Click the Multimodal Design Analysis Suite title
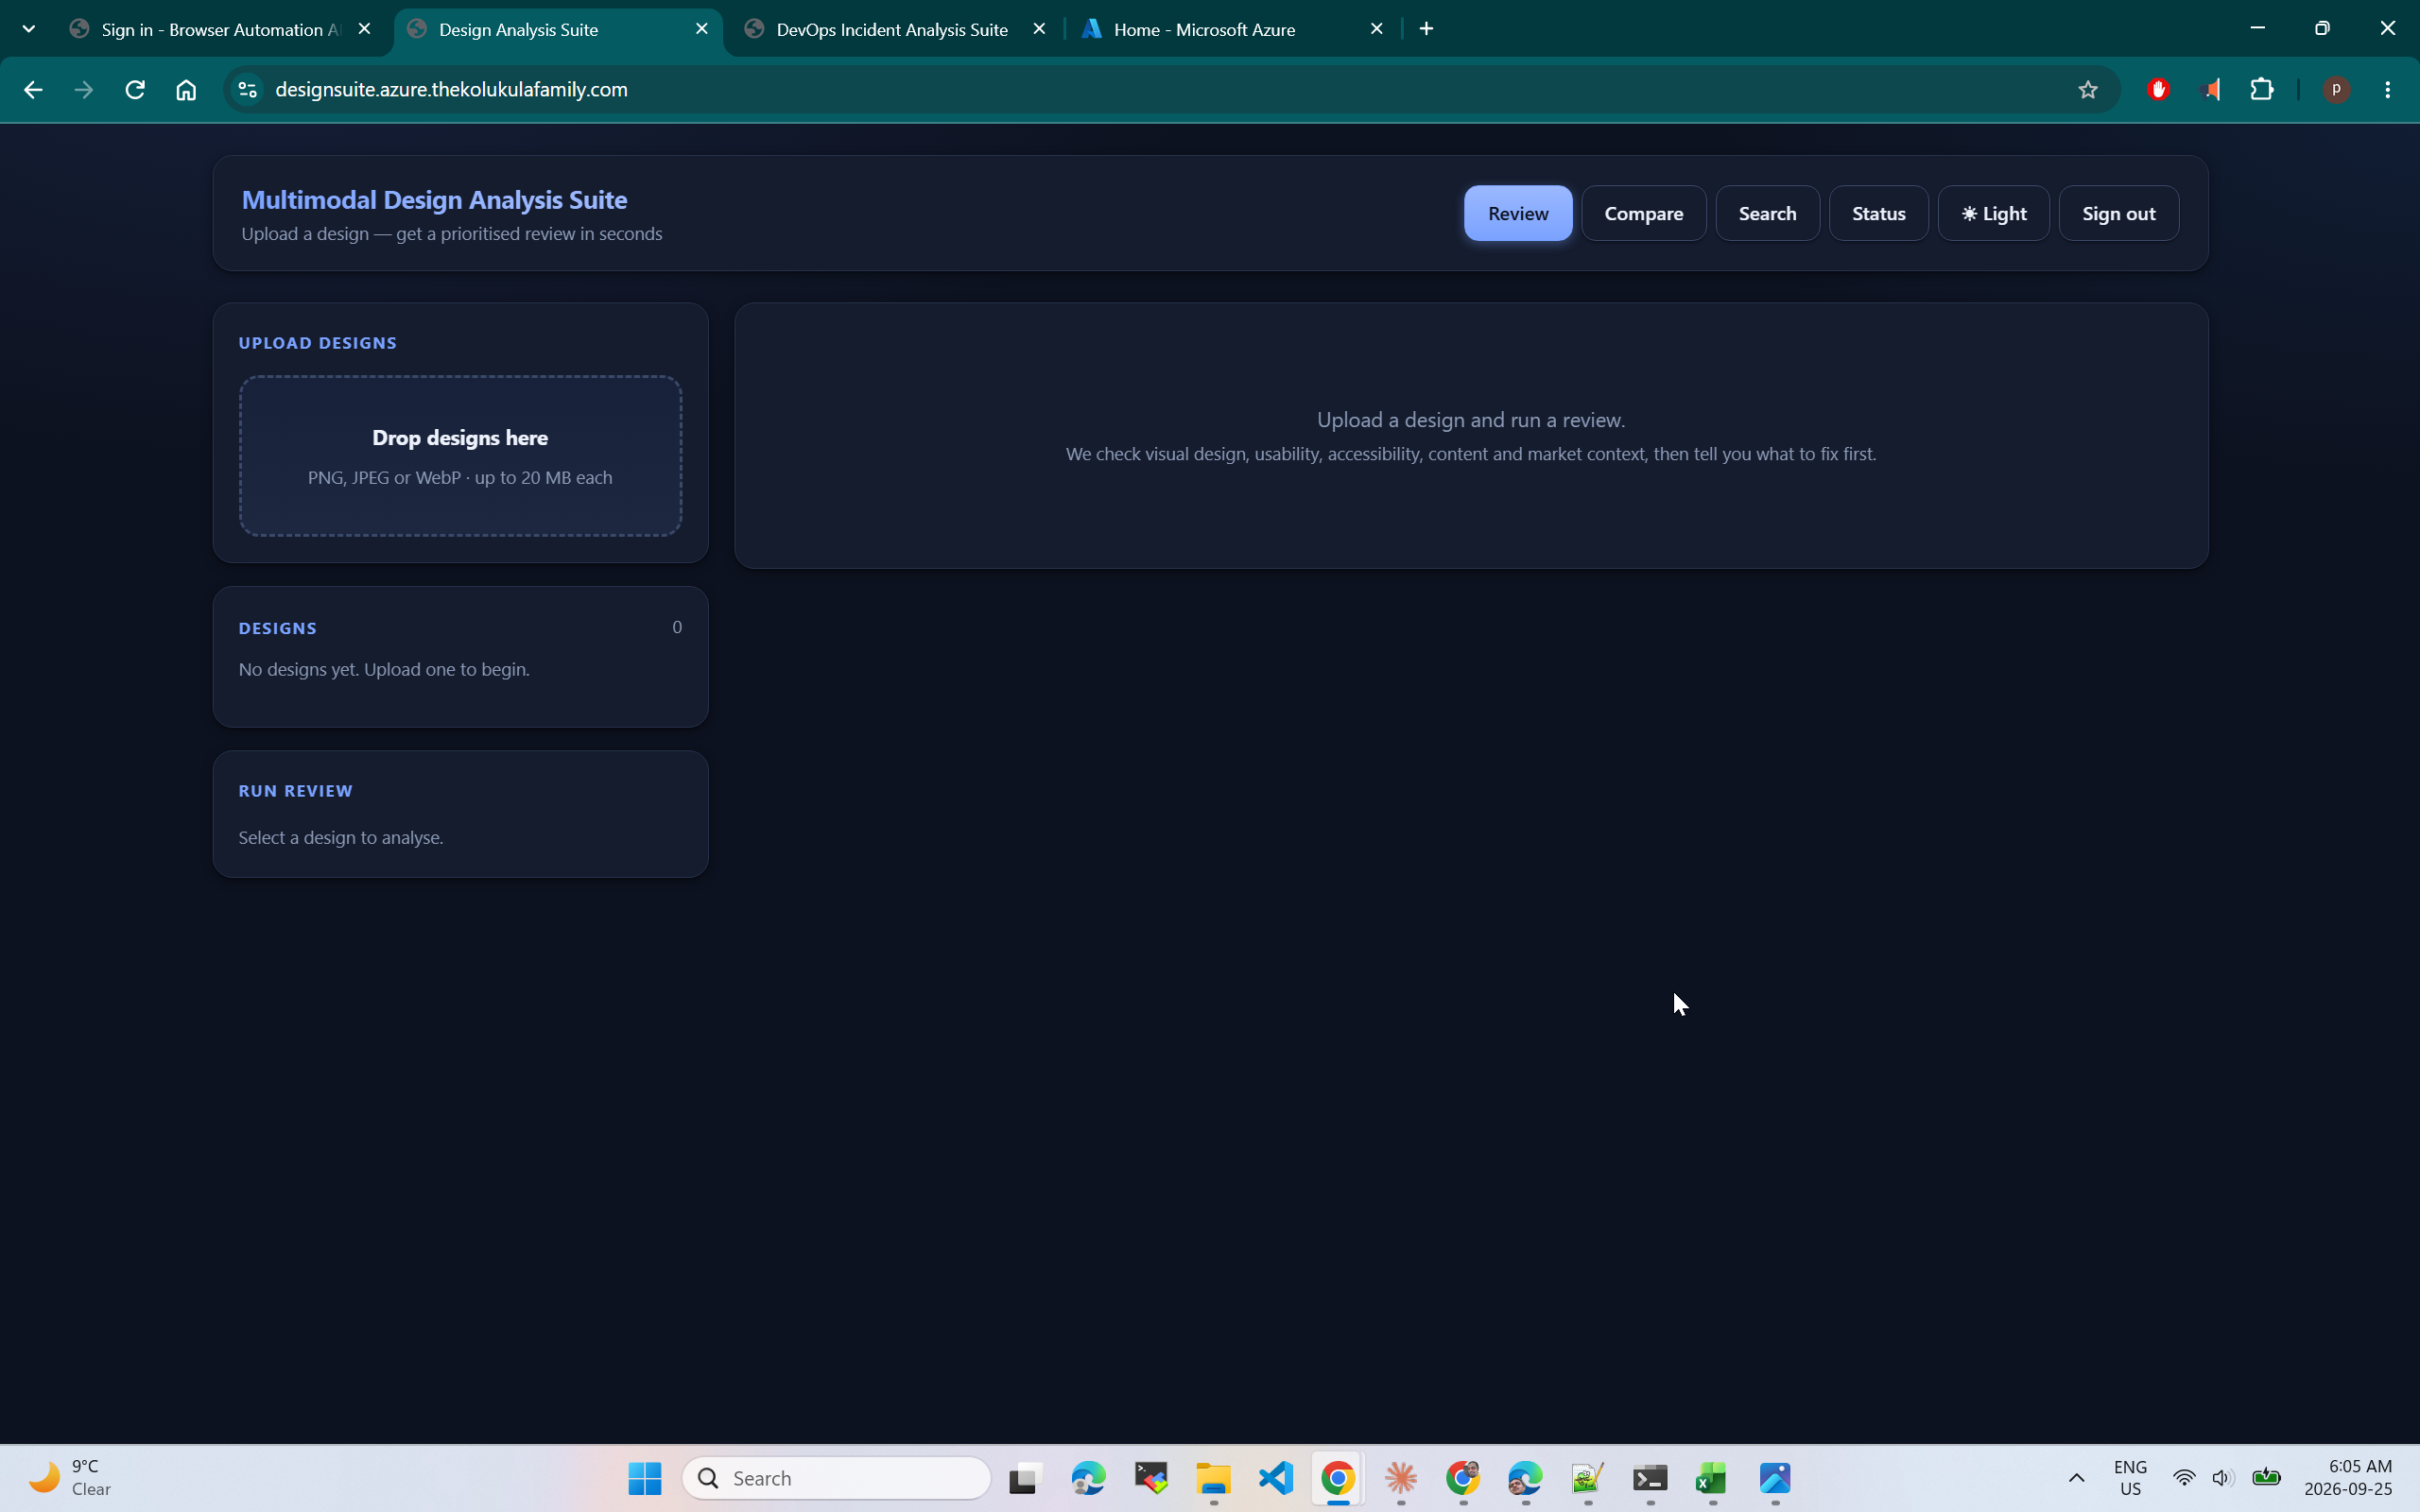2420x1512 pixels. coord(434,199)
